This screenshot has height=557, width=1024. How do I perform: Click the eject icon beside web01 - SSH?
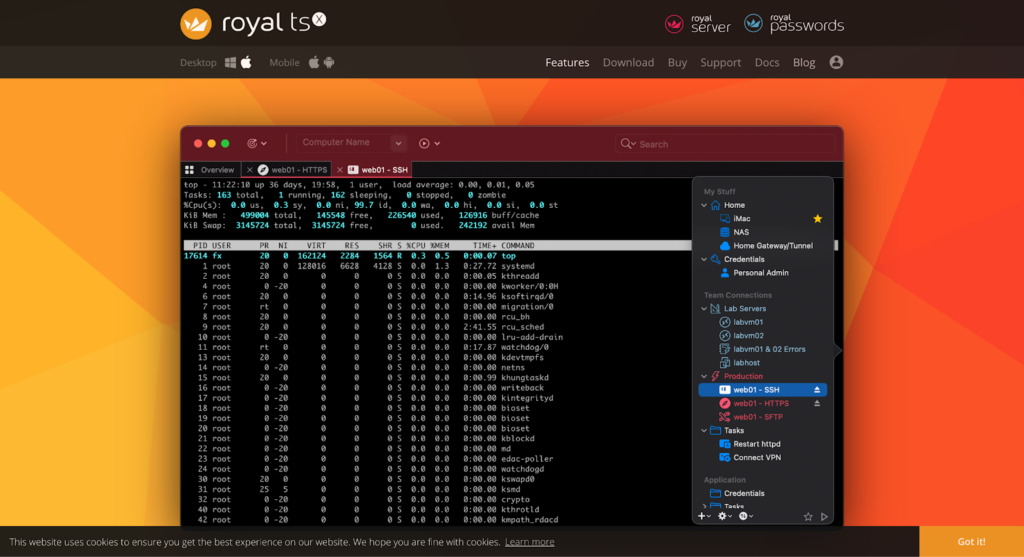817,390
